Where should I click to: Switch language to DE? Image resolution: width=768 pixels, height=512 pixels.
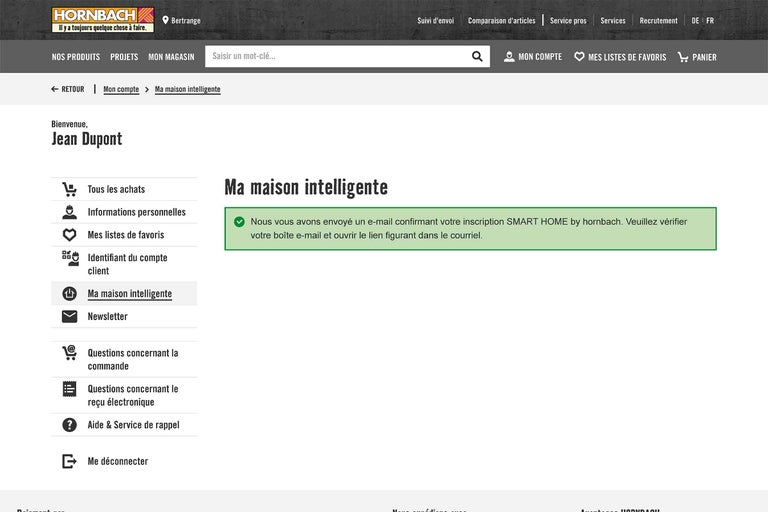click(695, 20)
